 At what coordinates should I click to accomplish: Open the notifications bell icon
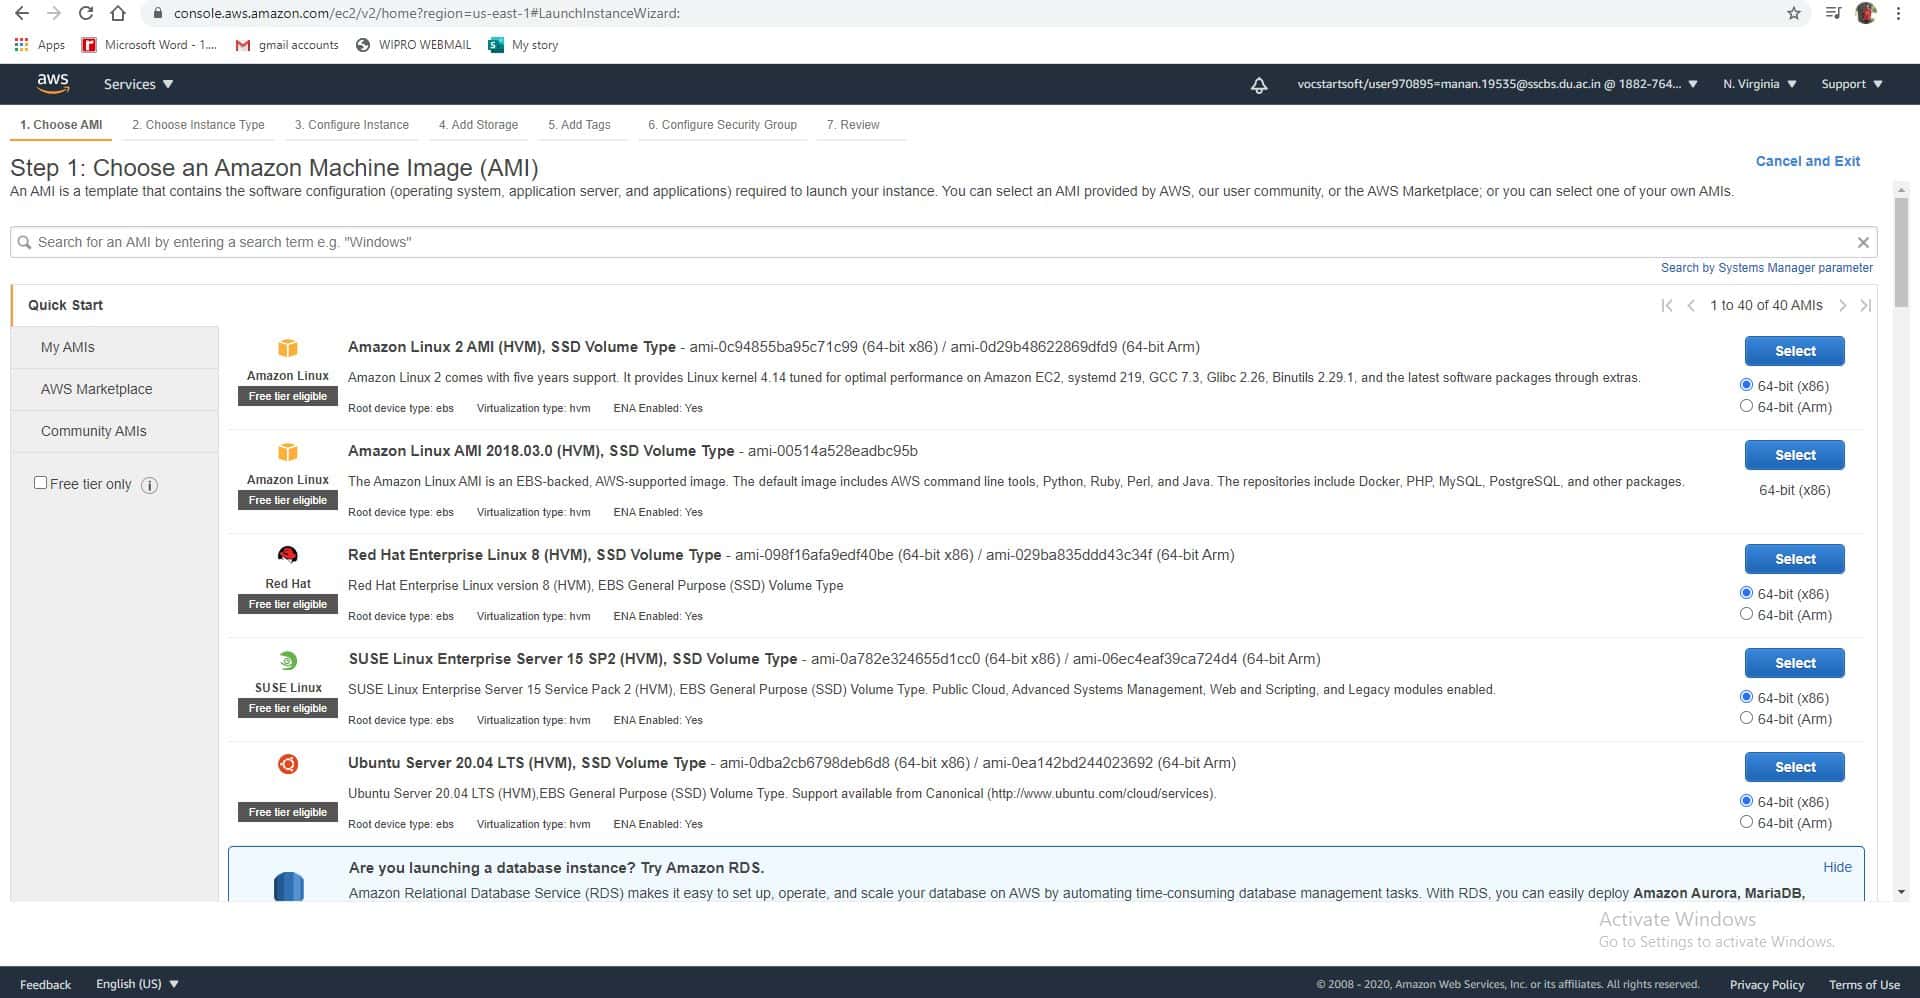click(1259, 85)
